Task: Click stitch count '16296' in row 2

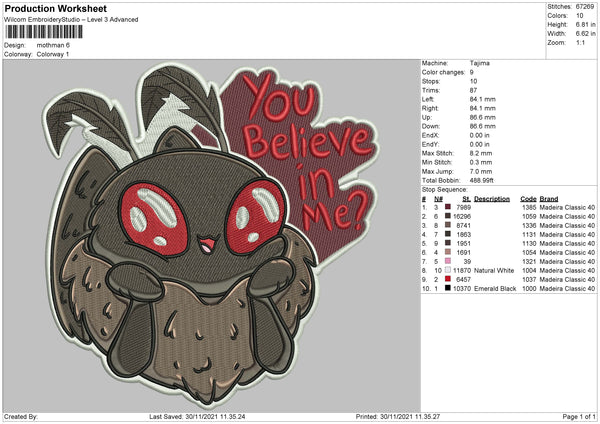Action: coord(462,217)
